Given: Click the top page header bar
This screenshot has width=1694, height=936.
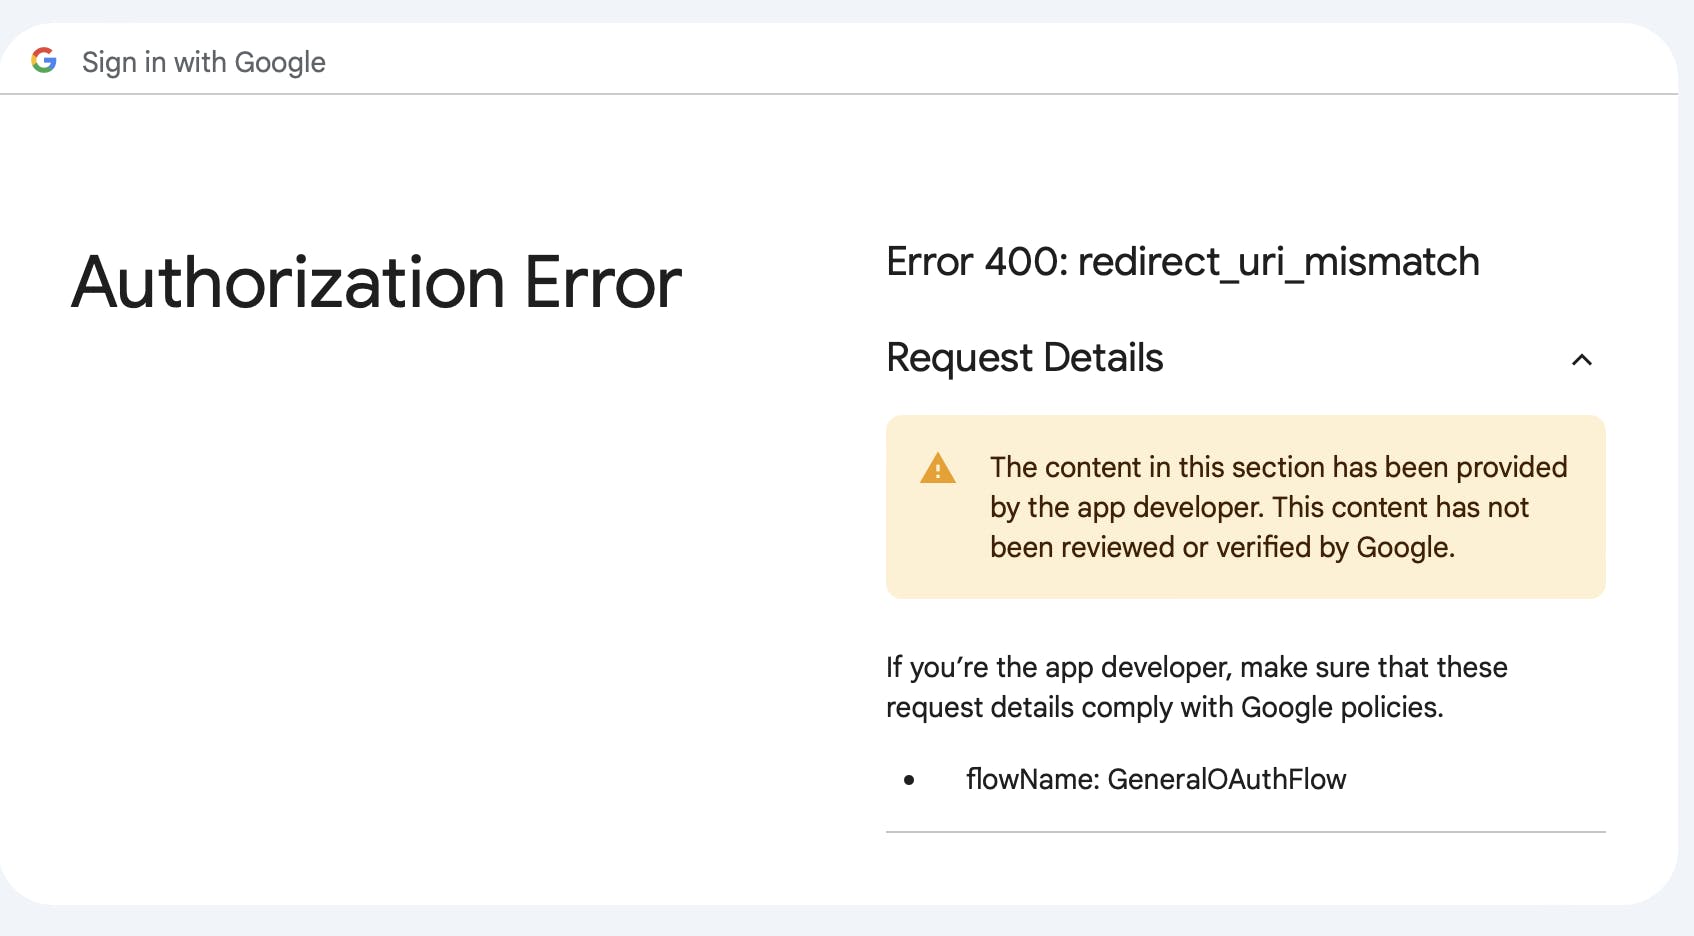Looking at the screenshot, I should point(847,61).
